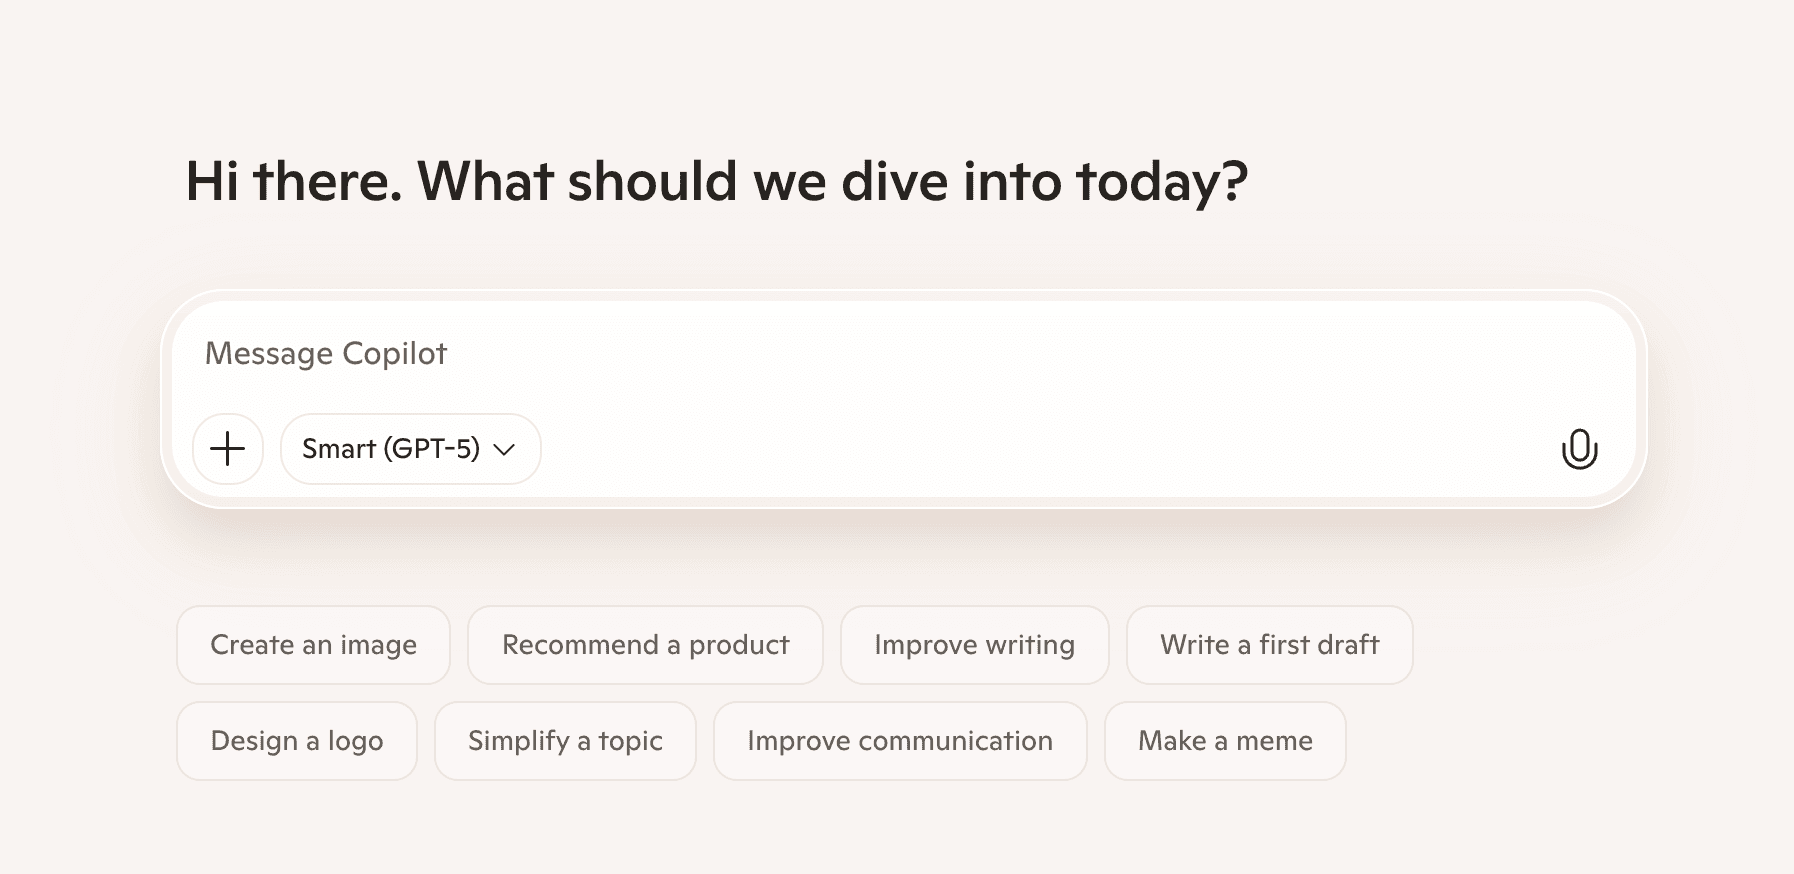
Task: Expand the chevron beside Smart (GPT-5)
Action: click(x=505, y=450)
